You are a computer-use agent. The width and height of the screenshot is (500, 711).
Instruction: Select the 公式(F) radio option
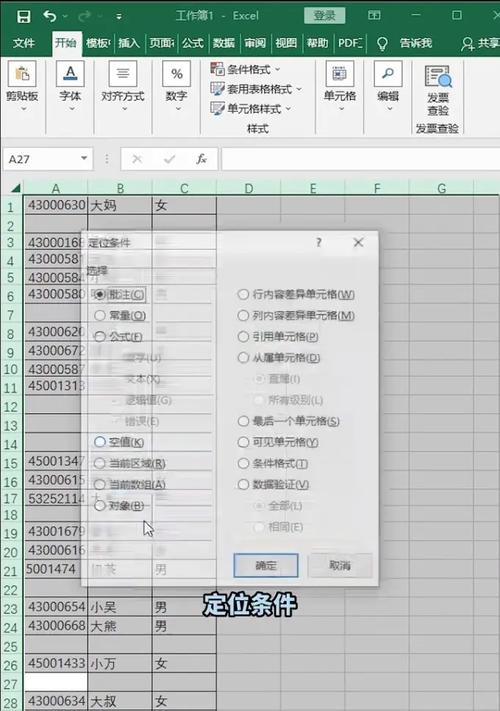[x=118, y=337]
